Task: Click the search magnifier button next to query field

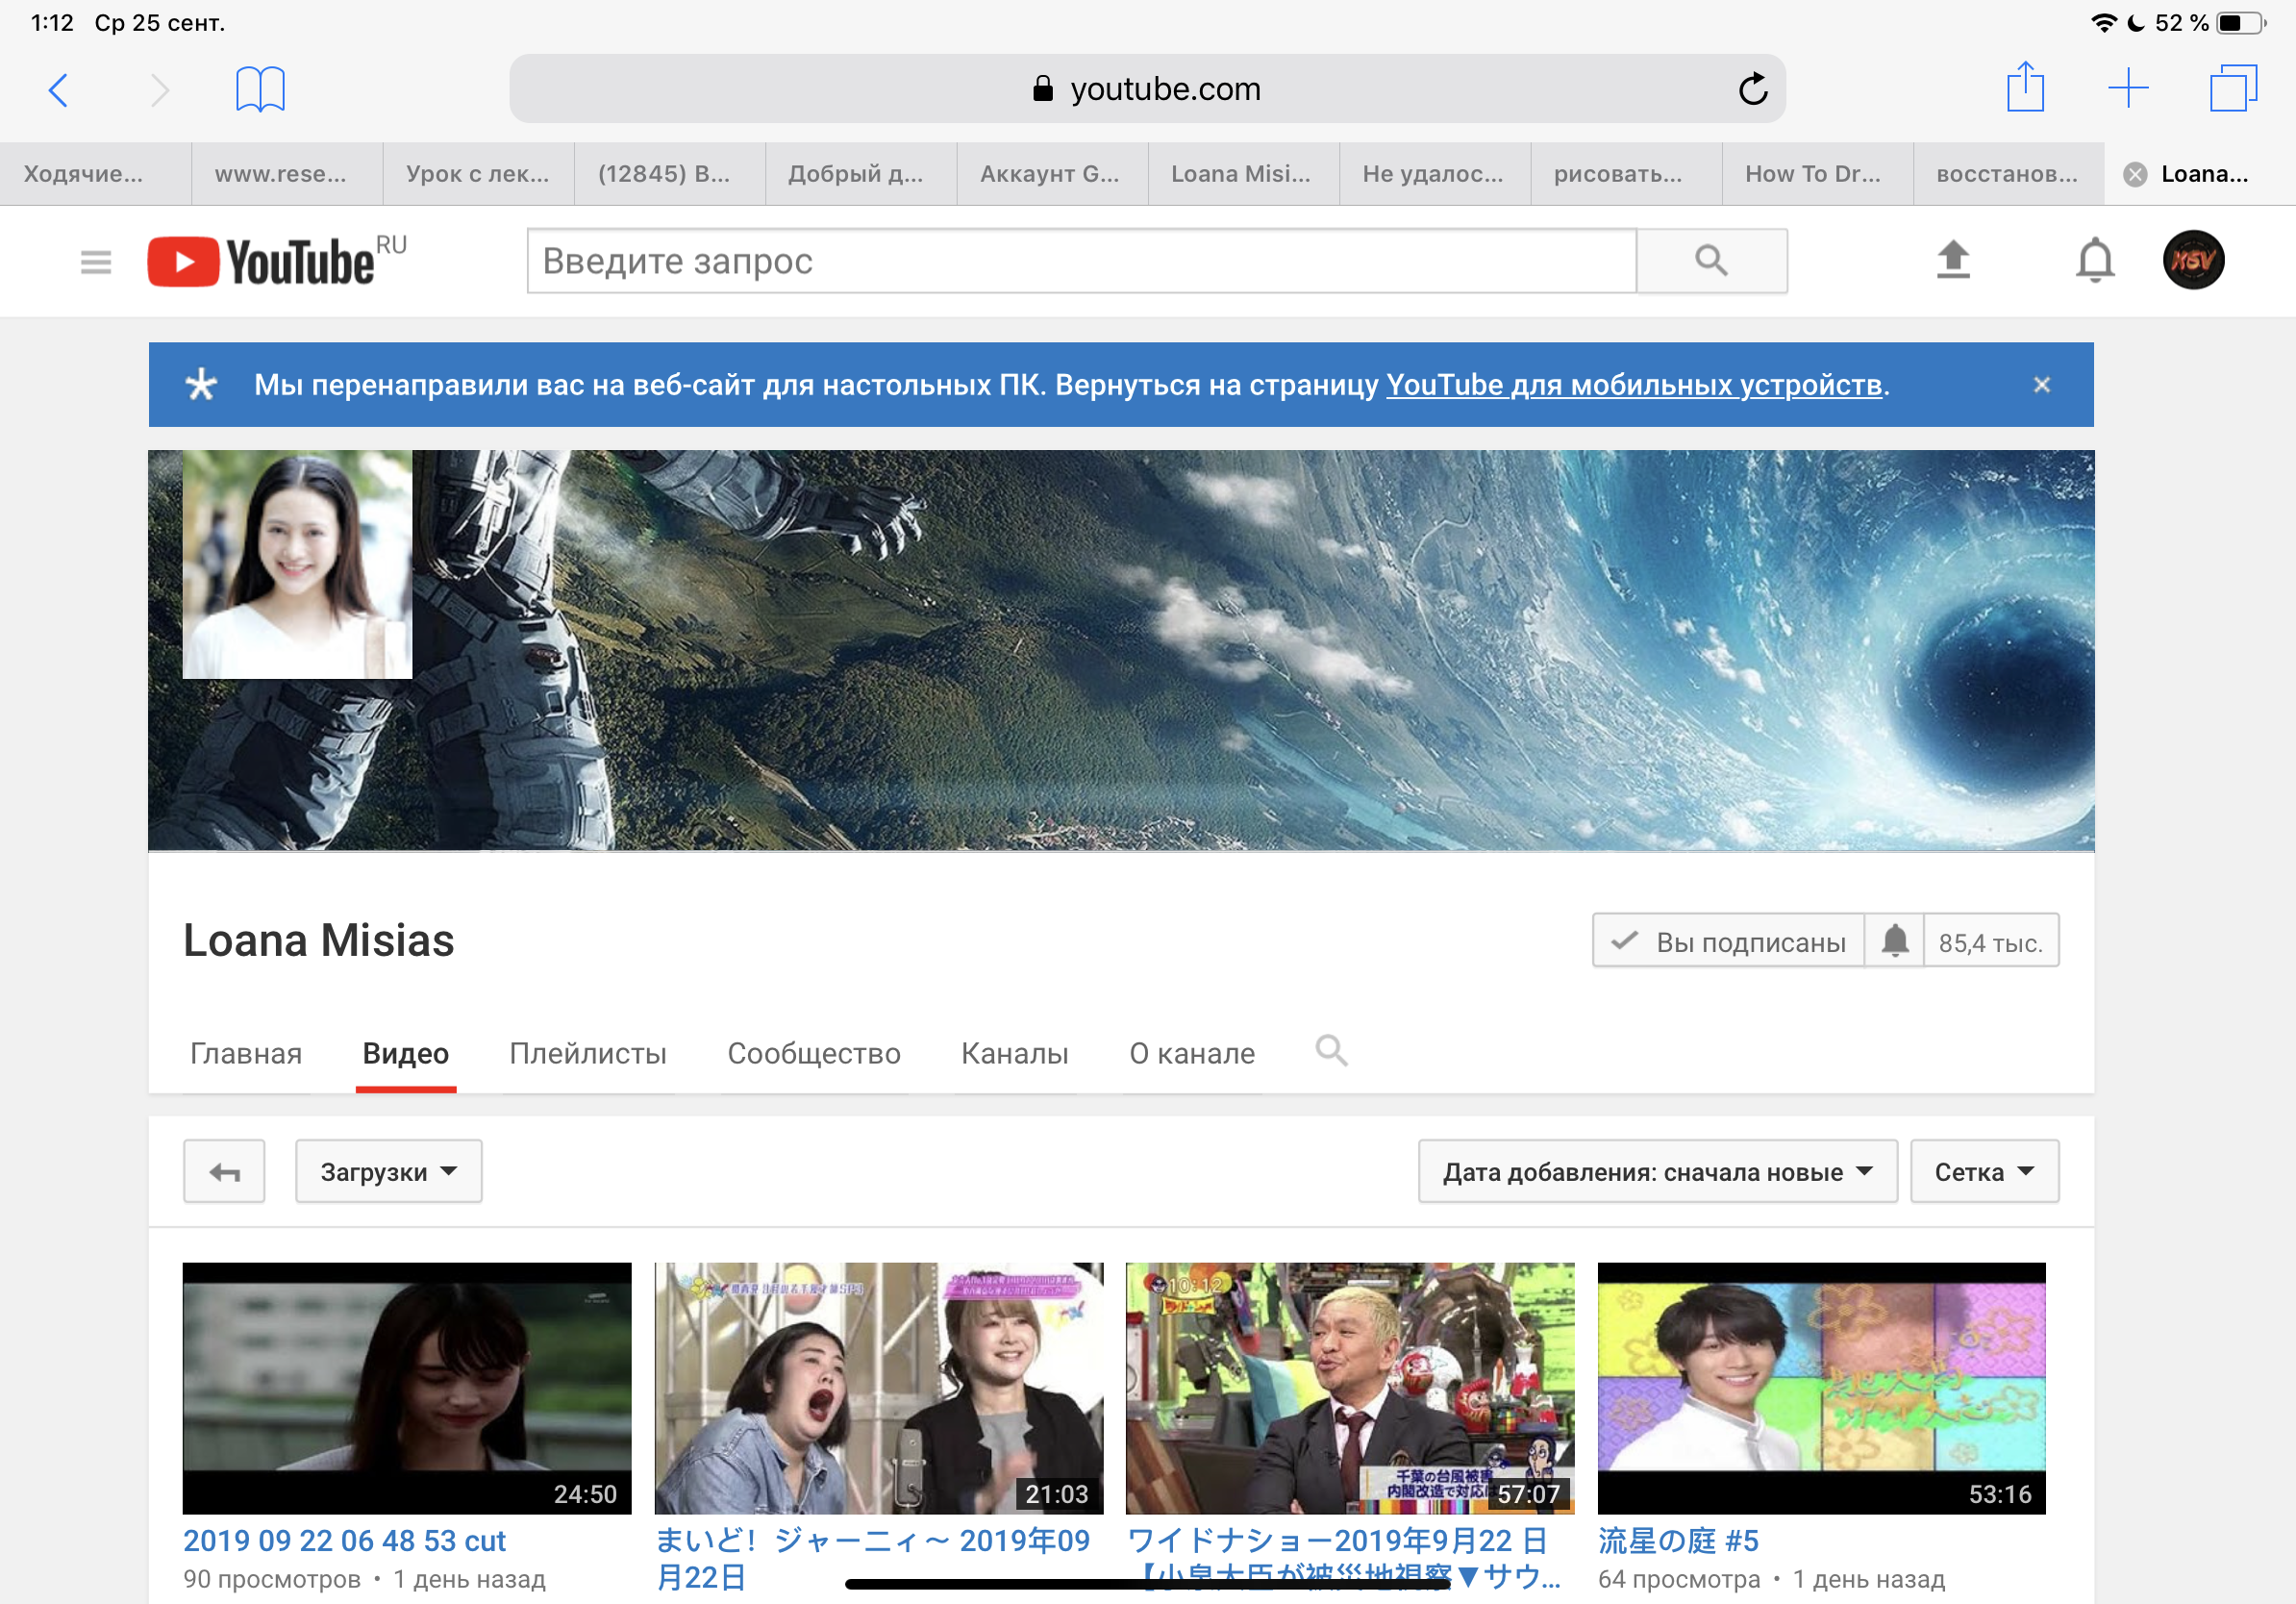Action: pyautogui.click(x=1710, y=260)
